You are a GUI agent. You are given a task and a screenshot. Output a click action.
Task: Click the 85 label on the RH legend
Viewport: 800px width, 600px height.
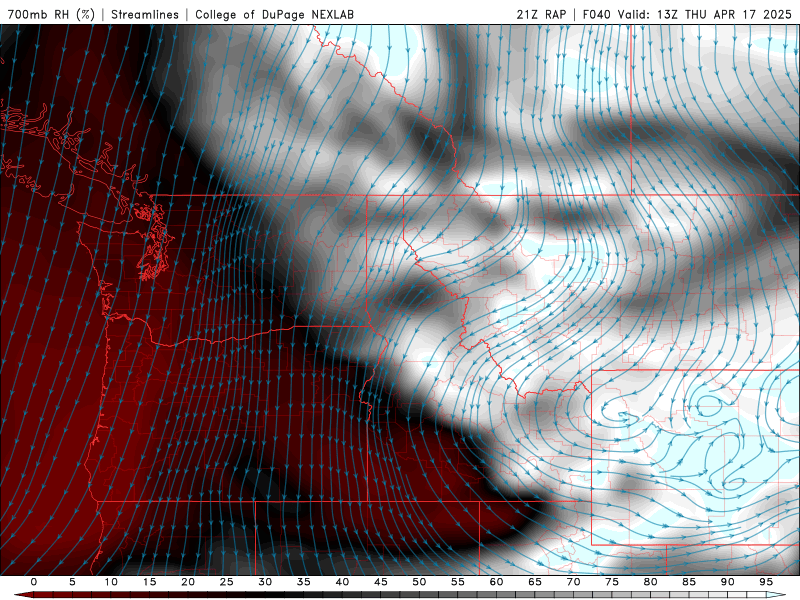point(689,582)
